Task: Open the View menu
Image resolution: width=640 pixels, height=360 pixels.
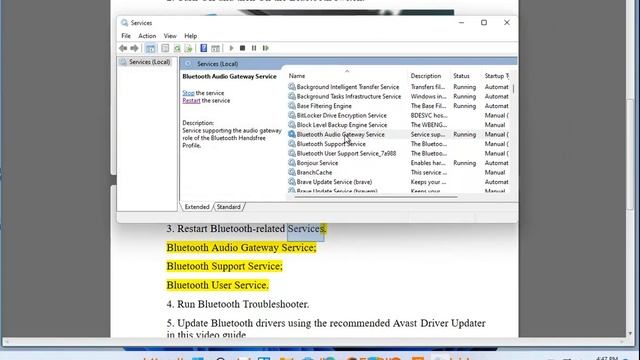Action: coord(170,36)
